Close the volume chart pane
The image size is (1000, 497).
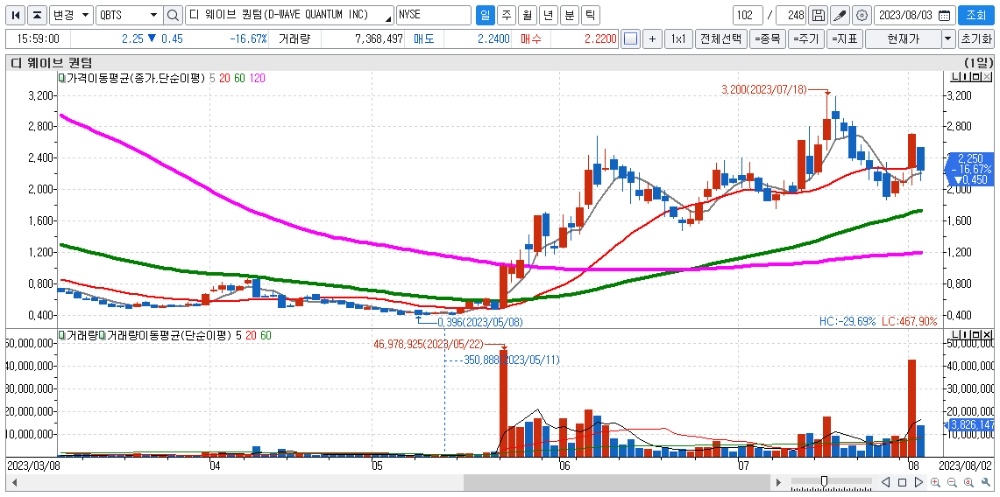[x=988, y=335]
